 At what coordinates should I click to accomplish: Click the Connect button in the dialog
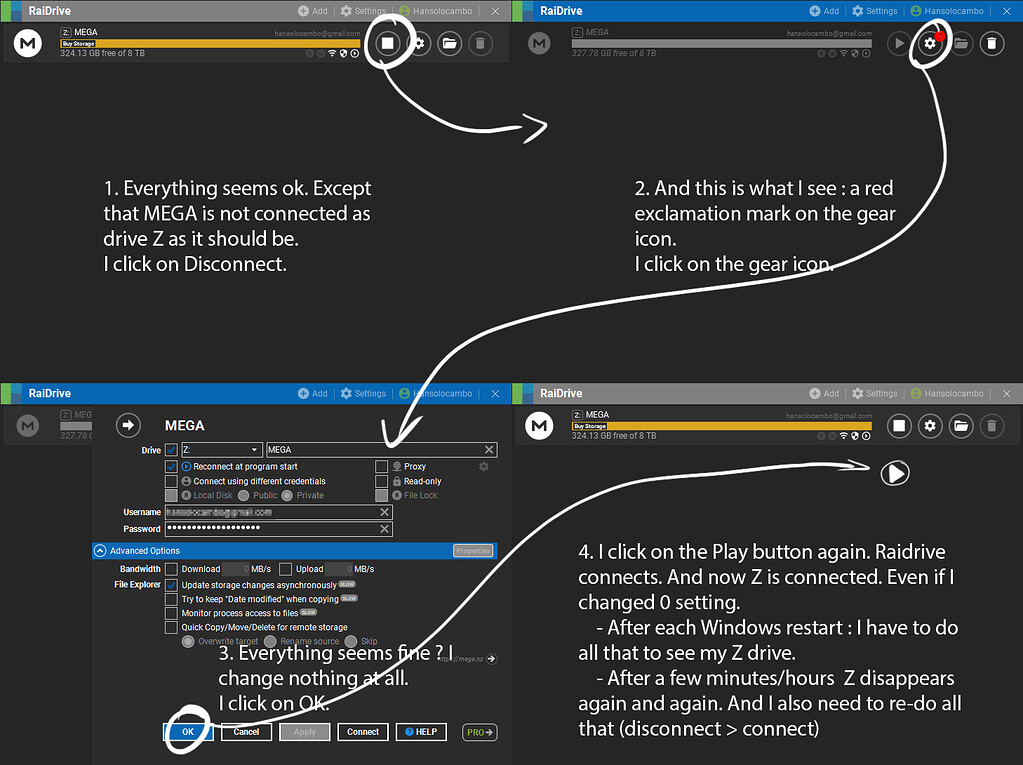[x=362, y=732]
